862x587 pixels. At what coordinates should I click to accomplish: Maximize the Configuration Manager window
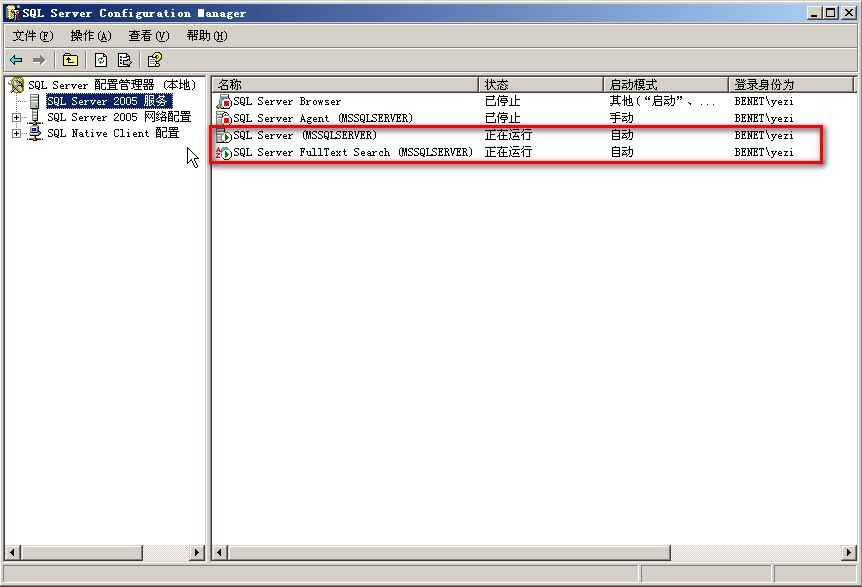831,13
